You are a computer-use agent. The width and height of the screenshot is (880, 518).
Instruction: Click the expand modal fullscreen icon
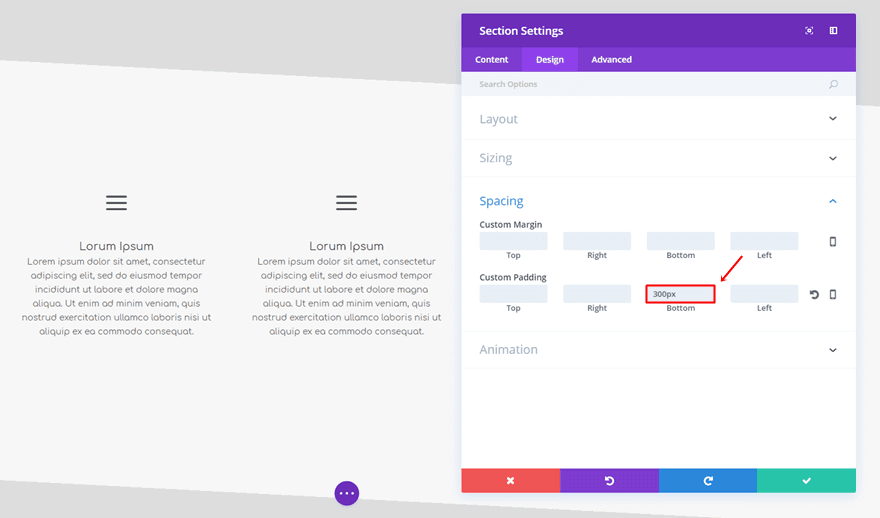click(809, 31)
